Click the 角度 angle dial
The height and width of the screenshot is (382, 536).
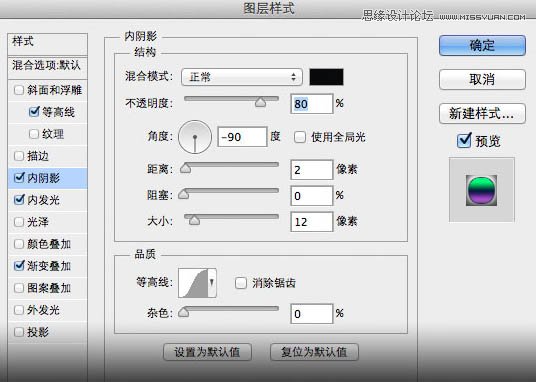point(195,137)
